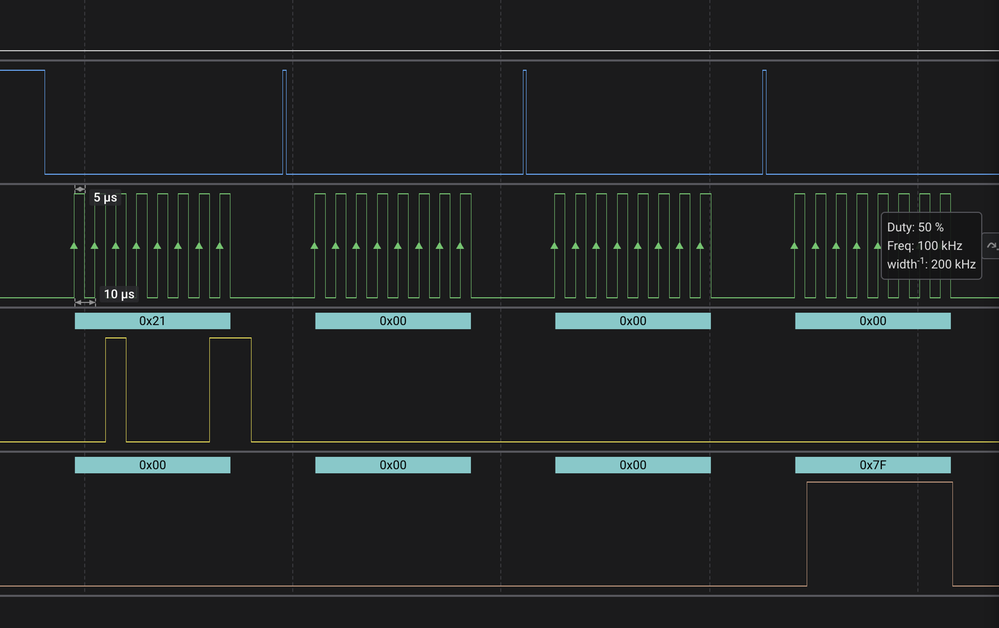The width and height of the screenshot is (999, 628).
Task: Click the 10 µs period label
Action: [x=119, y=294]
